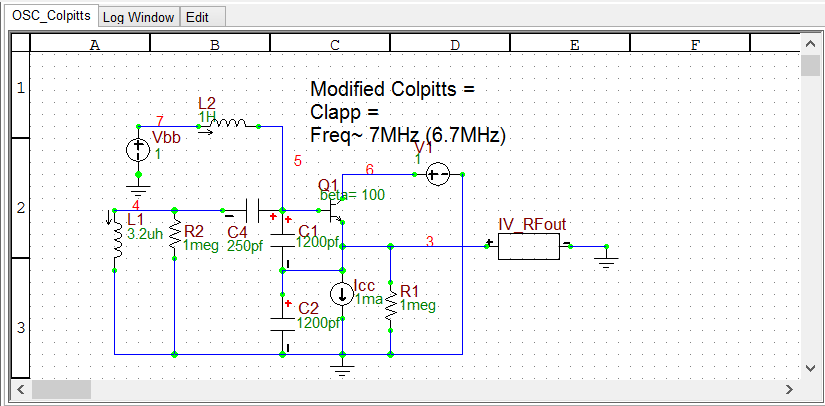Click column header C

330,43
